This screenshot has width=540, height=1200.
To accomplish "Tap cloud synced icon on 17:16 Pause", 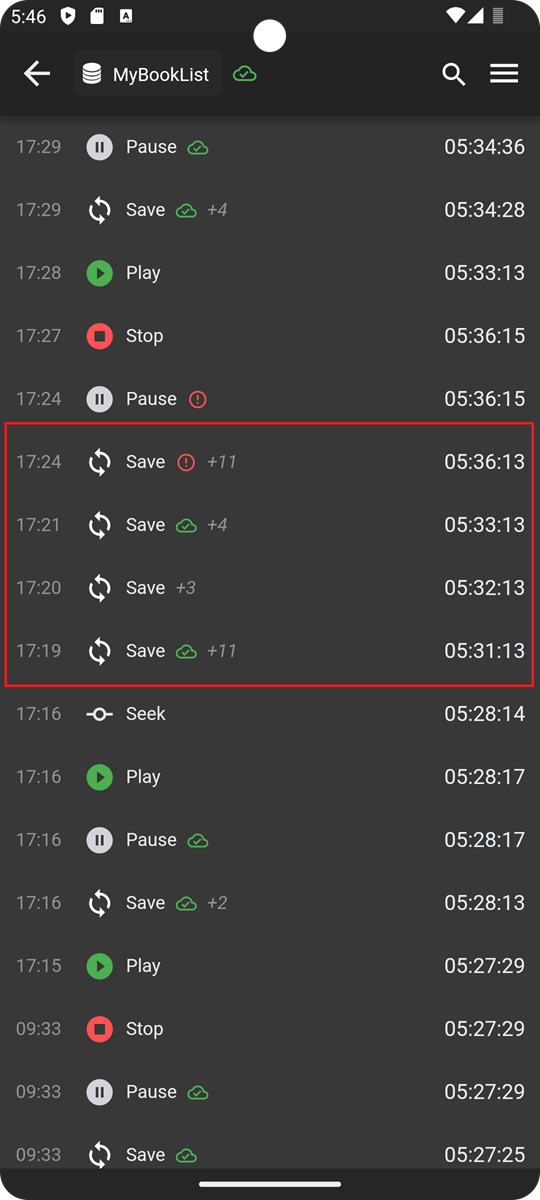I will (198, 840).
